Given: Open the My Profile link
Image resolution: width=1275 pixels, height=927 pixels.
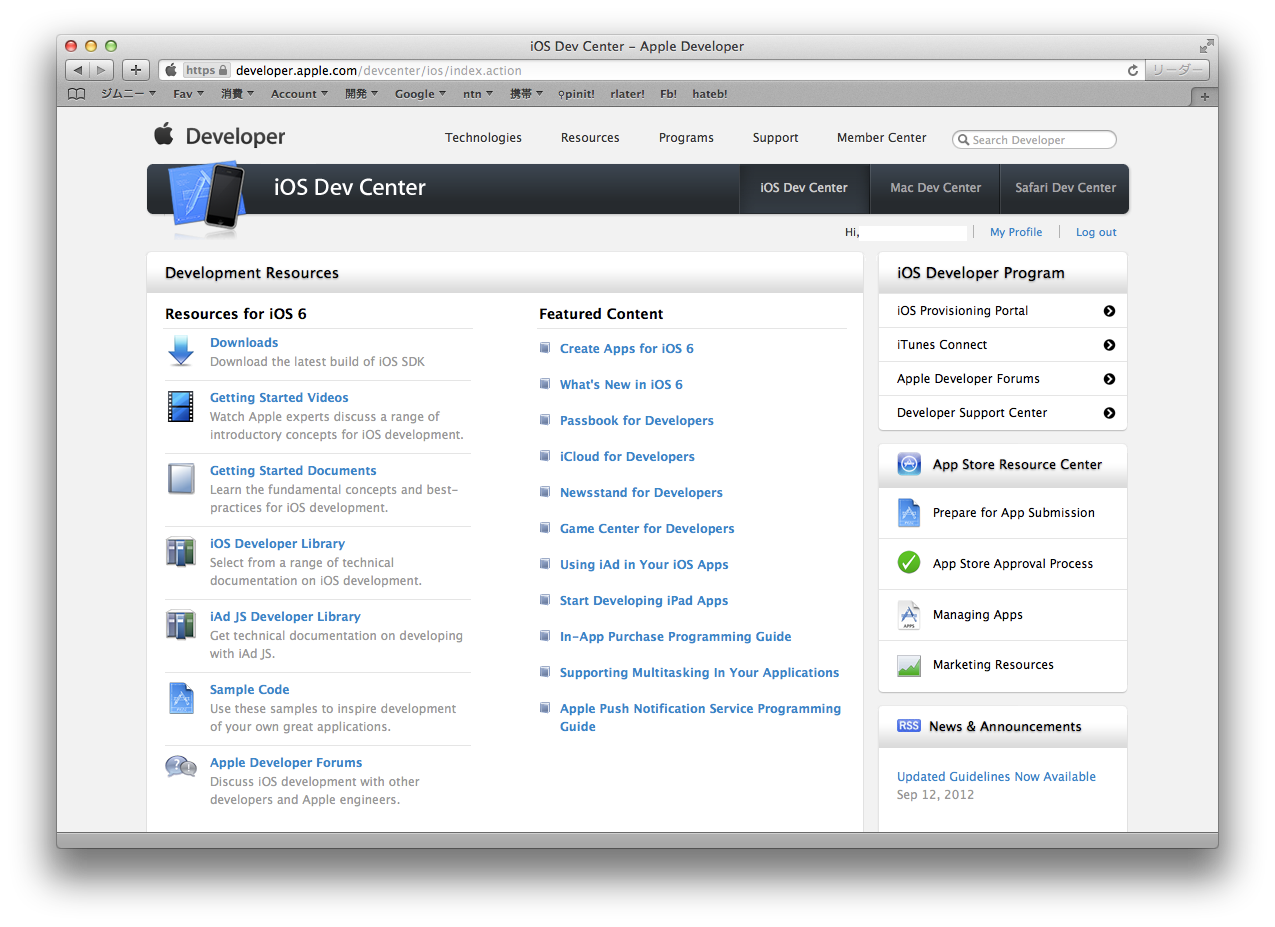Looking at the screenshot, I should 1016,232.
